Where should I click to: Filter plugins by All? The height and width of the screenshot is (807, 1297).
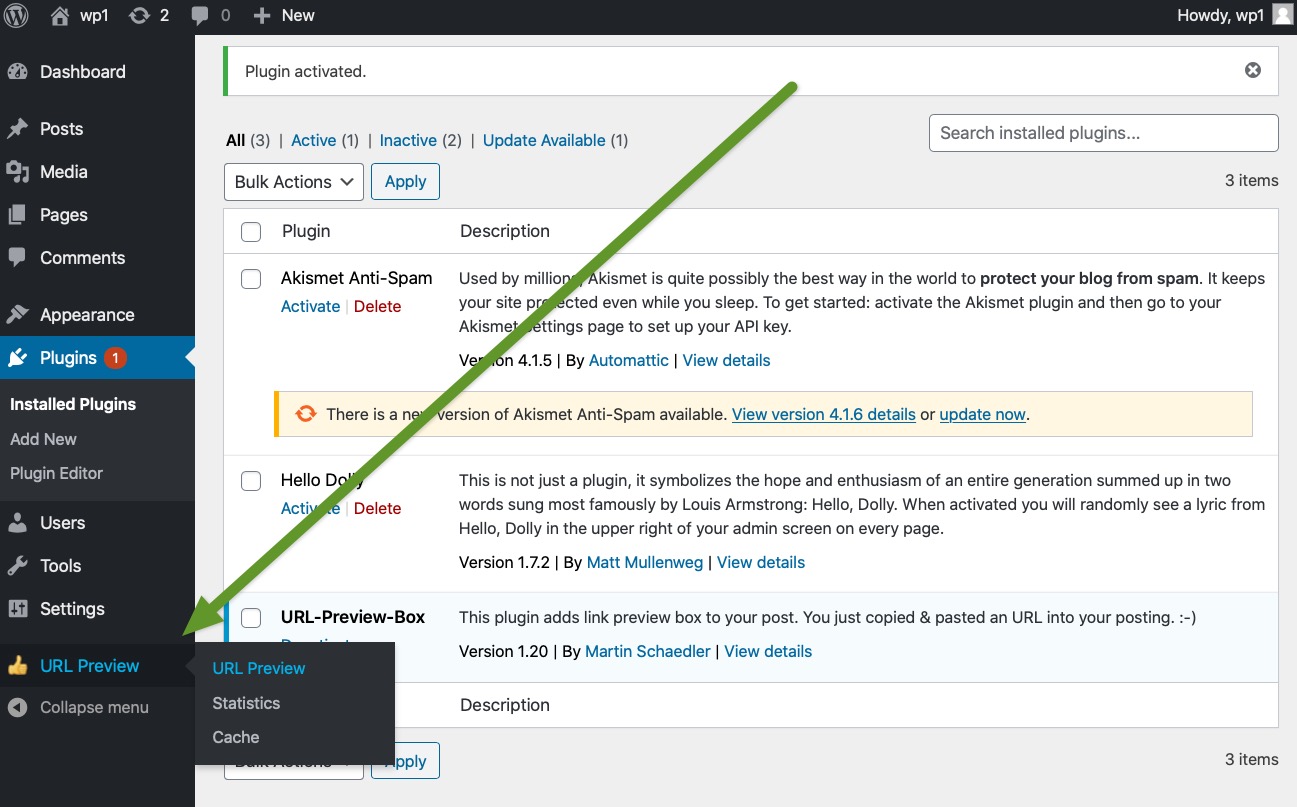pos(236,141)
